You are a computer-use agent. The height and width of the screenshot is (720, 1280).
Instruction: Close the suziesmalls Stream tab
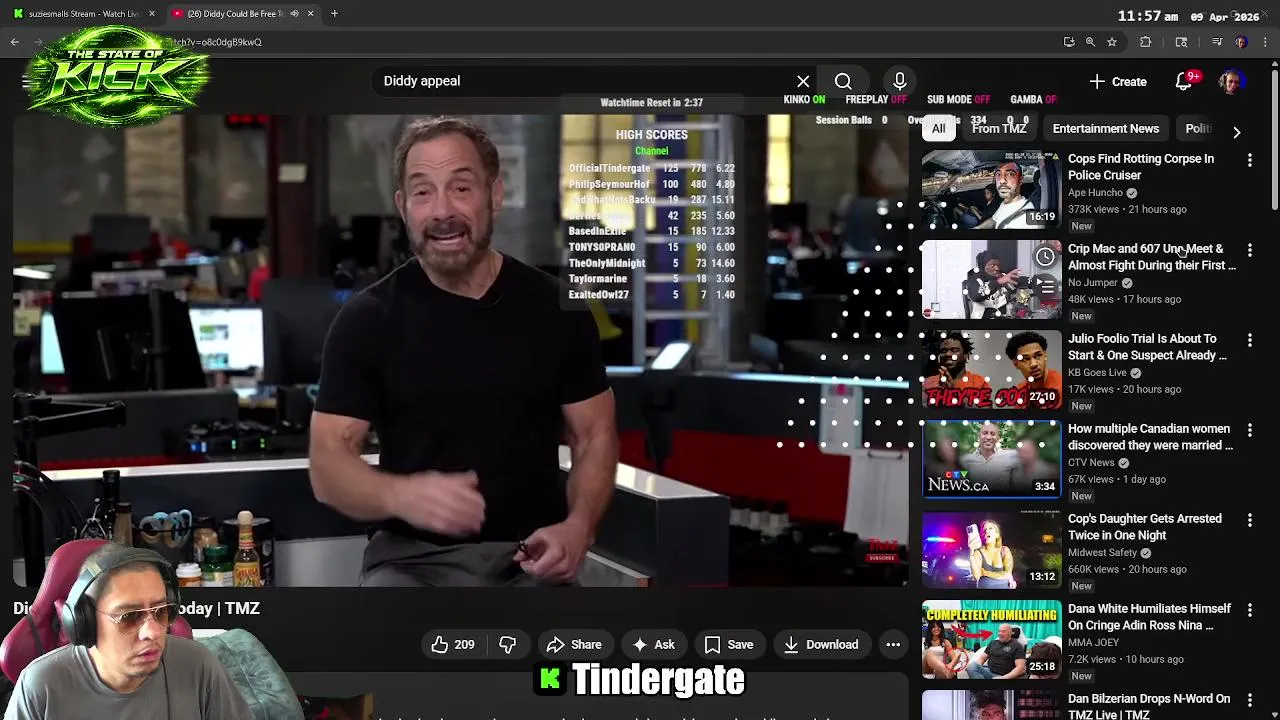pos(152,14)
